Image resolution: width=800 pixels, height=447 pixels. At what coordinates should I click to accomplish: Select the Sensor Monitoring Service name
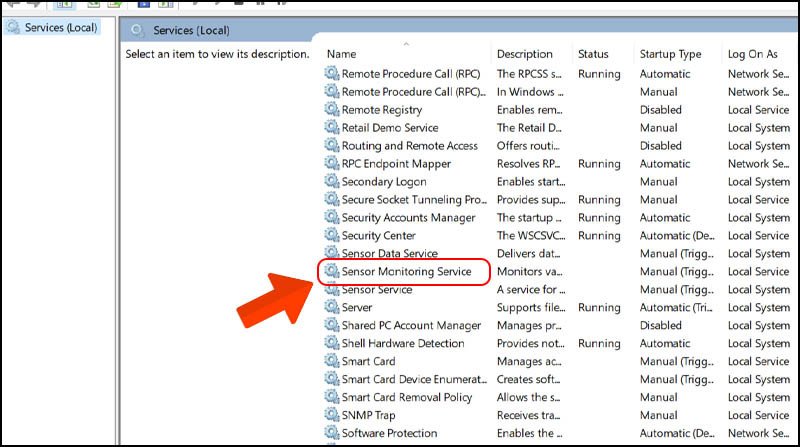tap(406, 271)
